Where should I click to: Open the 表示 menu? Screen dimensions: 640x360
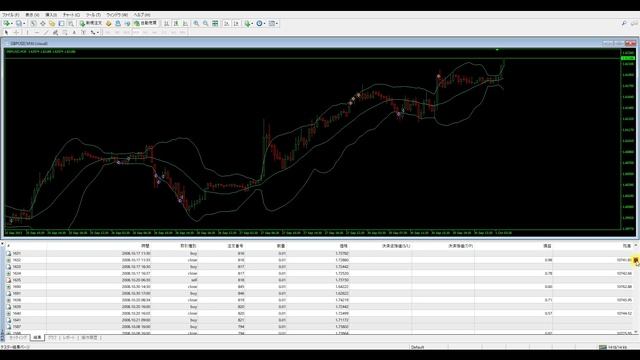click(32, 15)
